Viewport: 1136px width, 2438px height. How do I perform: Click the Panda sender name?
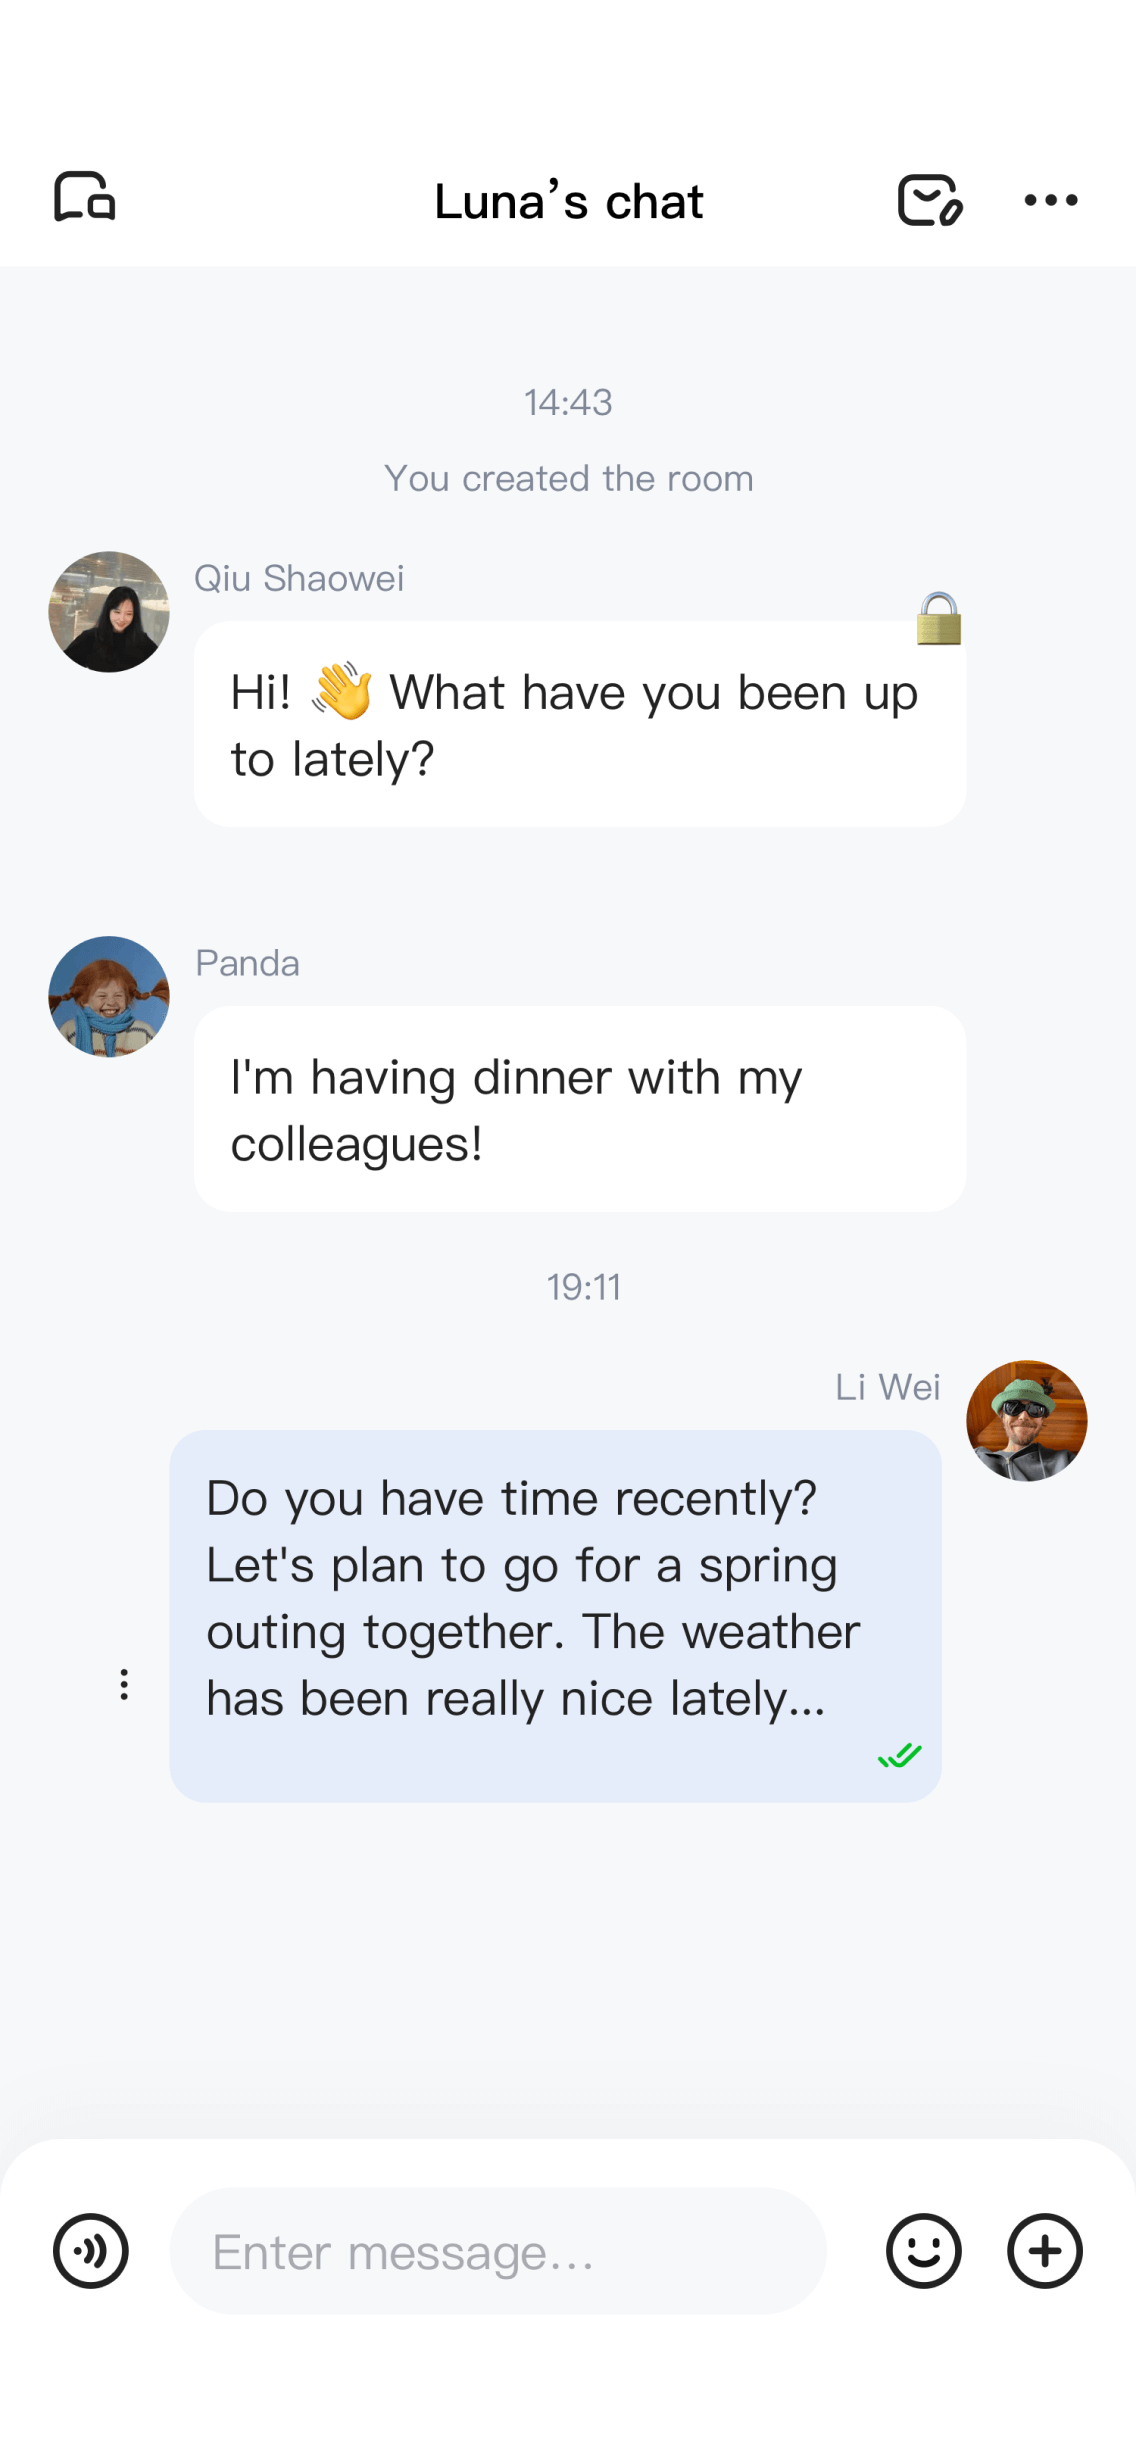click(247, 963)
